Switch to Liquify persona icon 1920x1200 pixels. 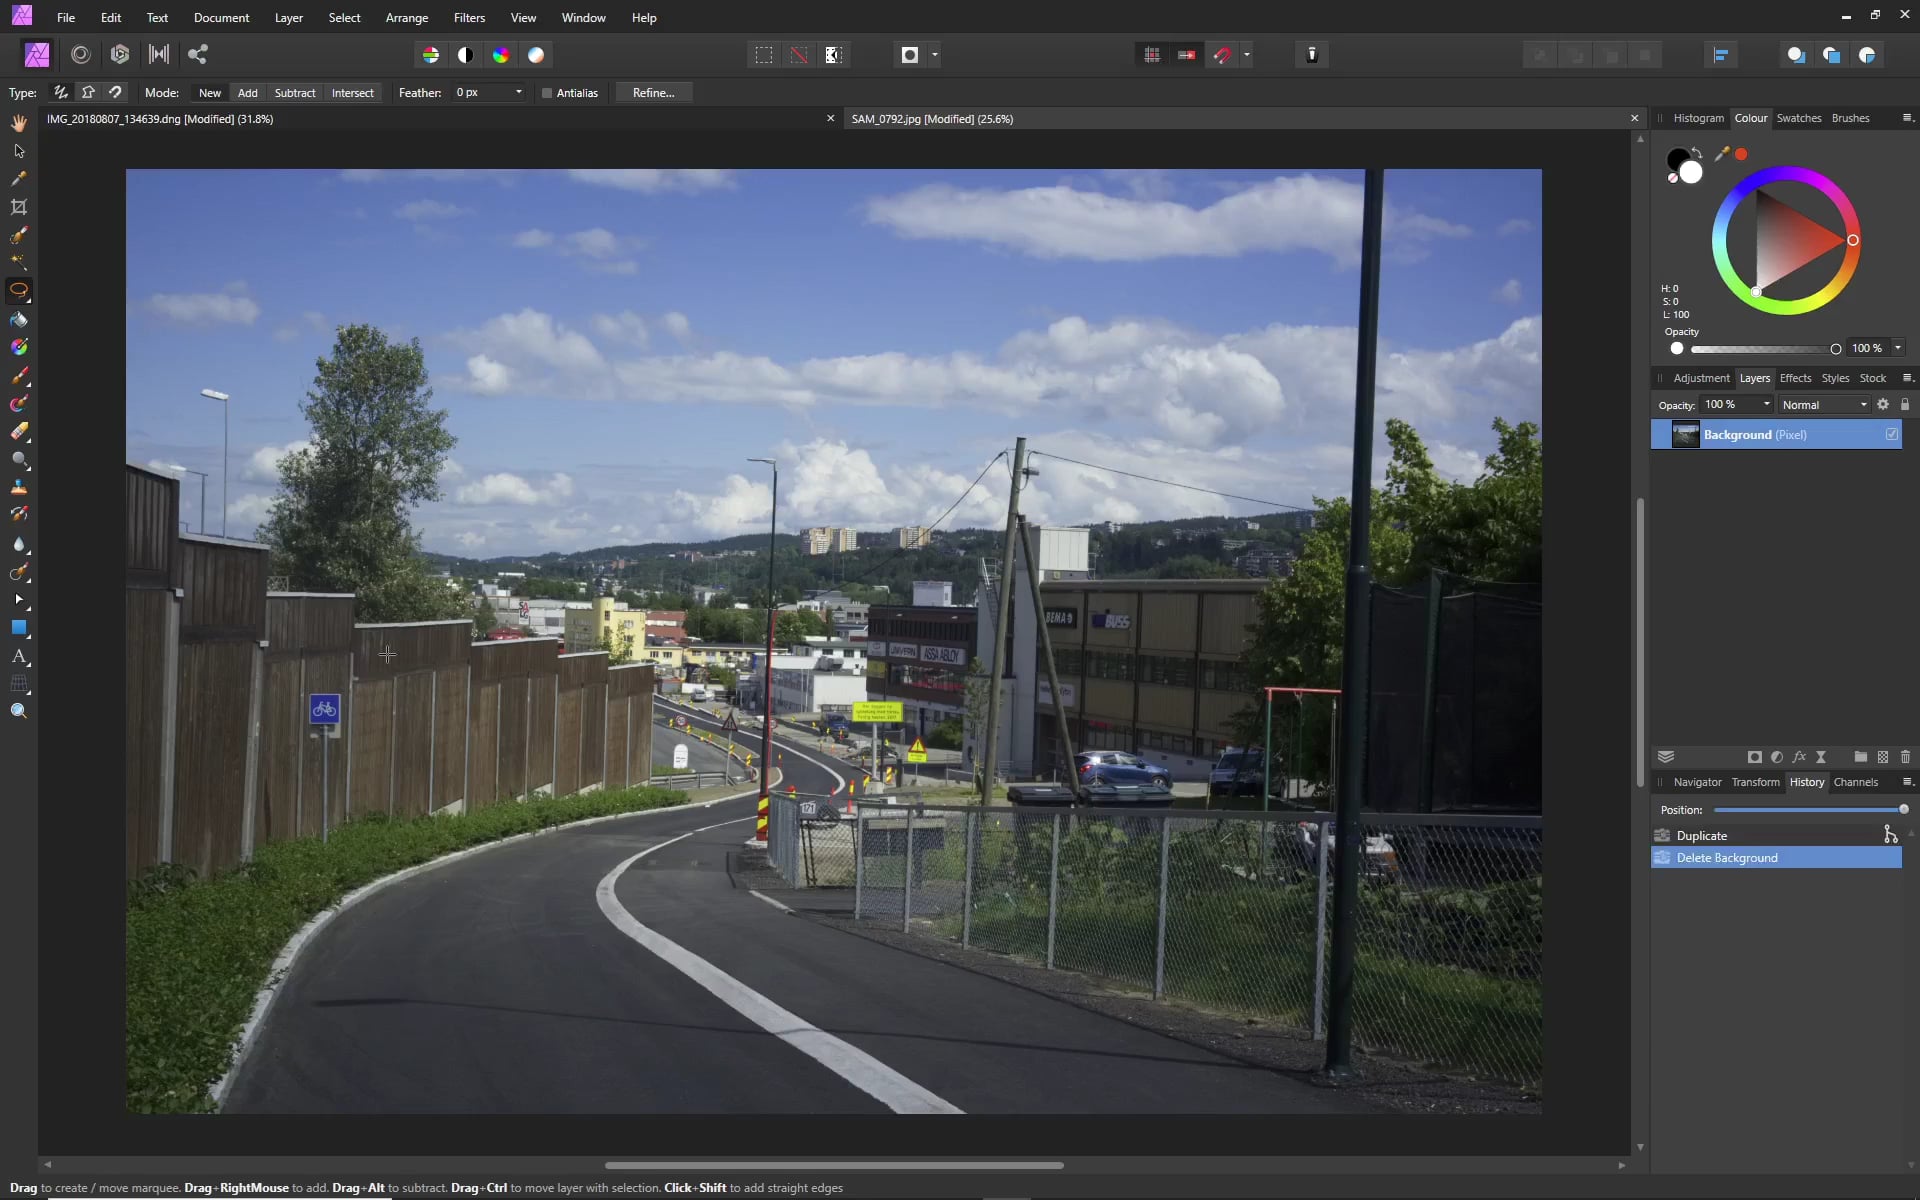click(81, 55)
